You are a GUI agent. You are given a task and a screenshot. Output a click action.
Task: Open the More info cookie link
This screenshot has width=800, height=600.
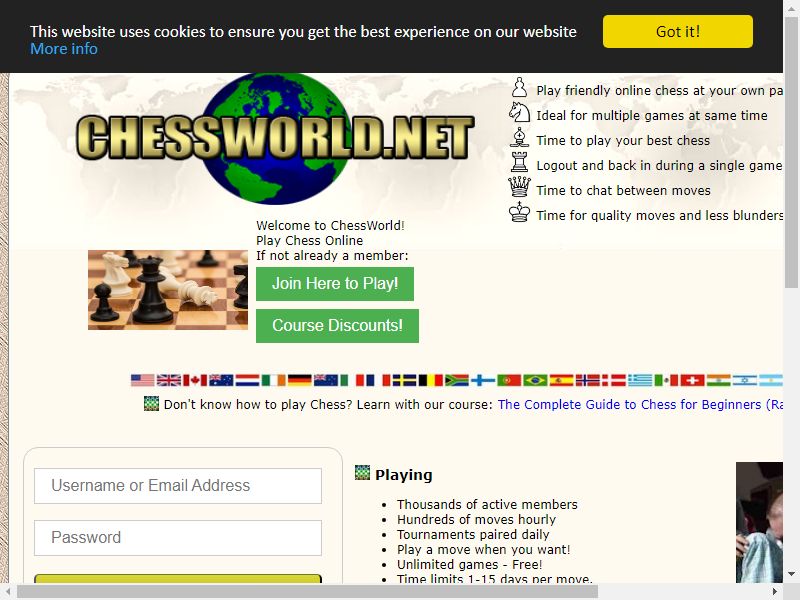coord(64,49)
